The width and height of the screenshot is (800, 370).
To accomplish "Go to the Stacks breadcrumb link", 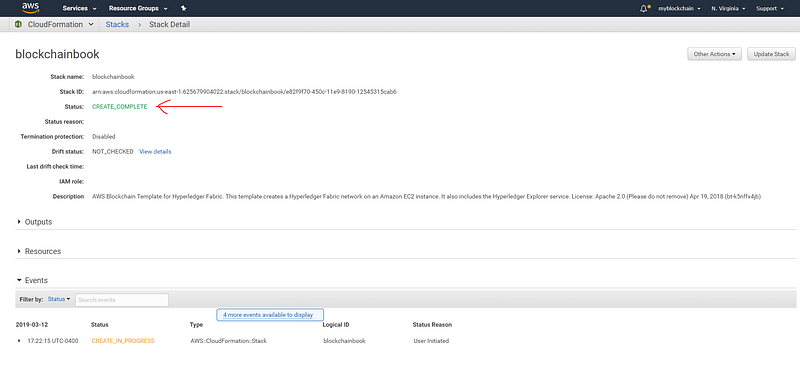I will click(x=117, y=24).
